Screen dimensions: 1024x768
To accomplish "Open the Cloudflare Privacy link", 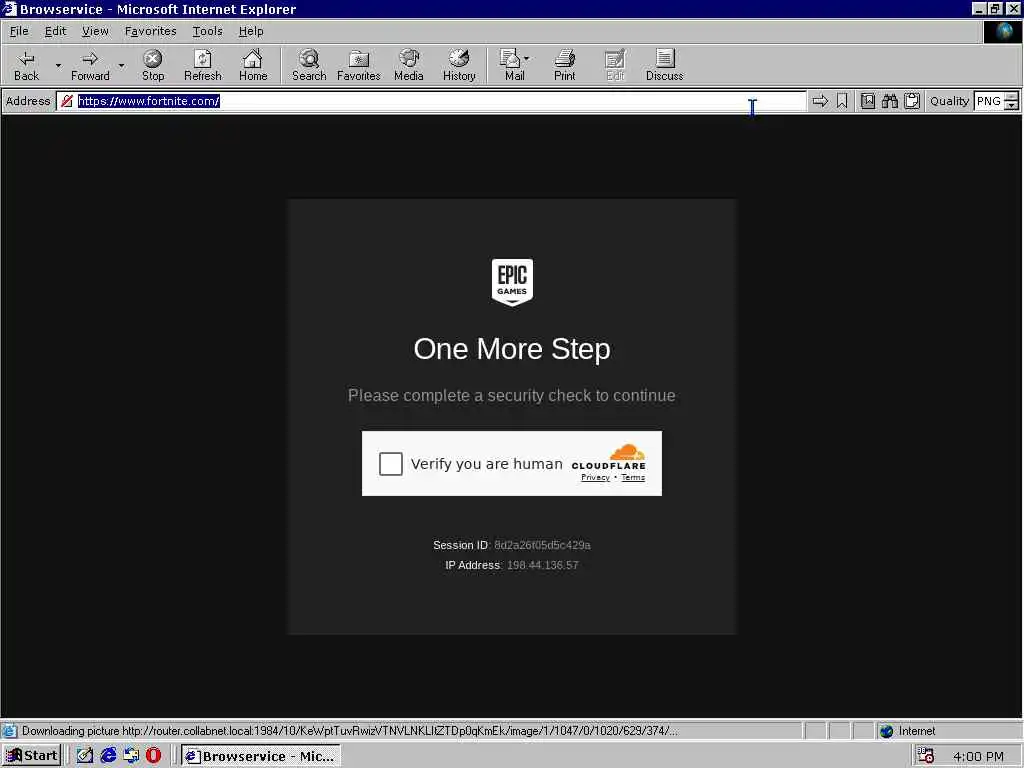I will point(595,477).
